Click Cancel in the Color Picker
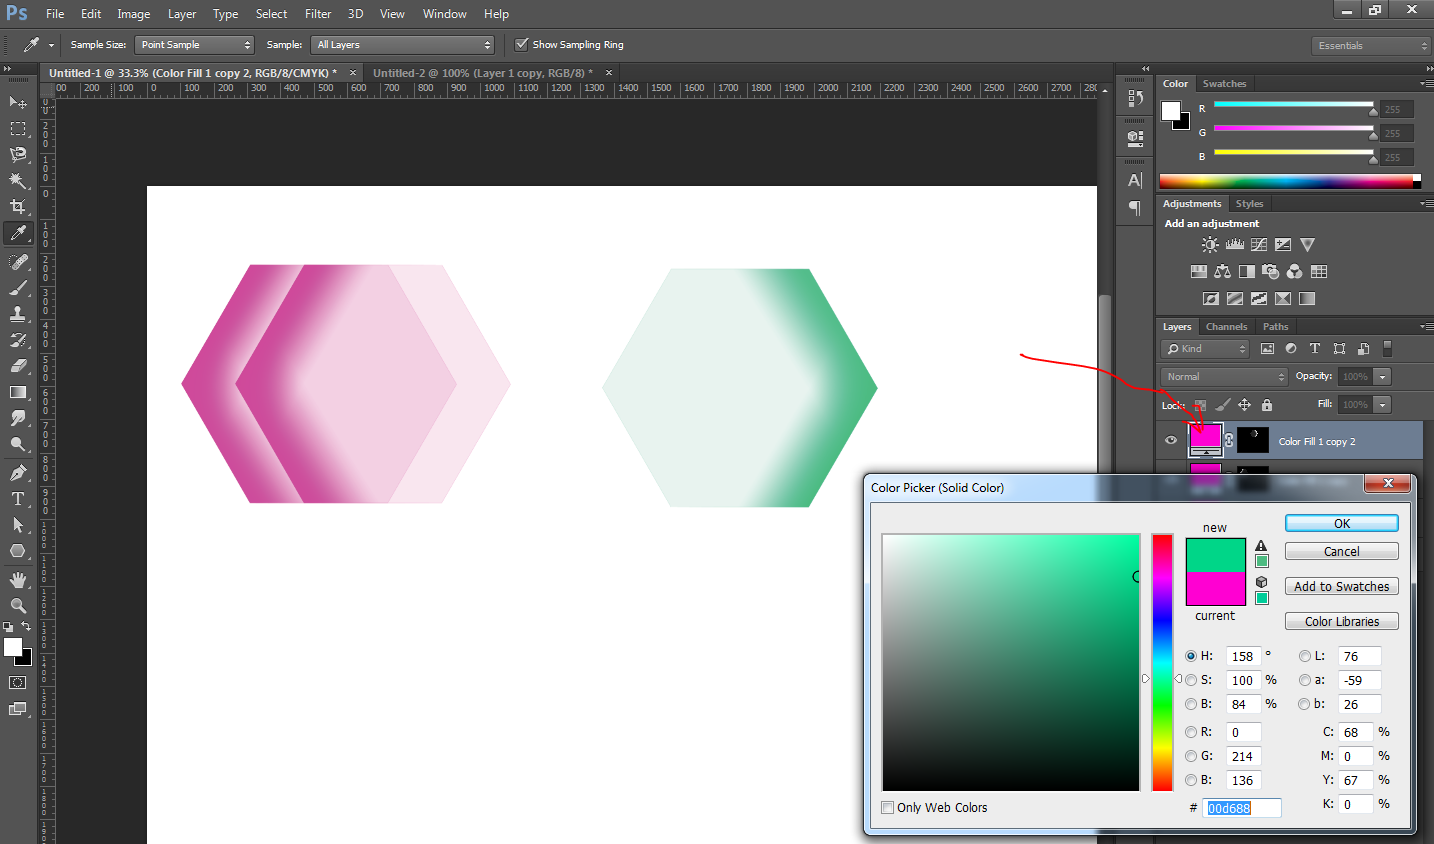This screenshot has width=1434, height=844. pyautogui.click(x=1342, y=551)
